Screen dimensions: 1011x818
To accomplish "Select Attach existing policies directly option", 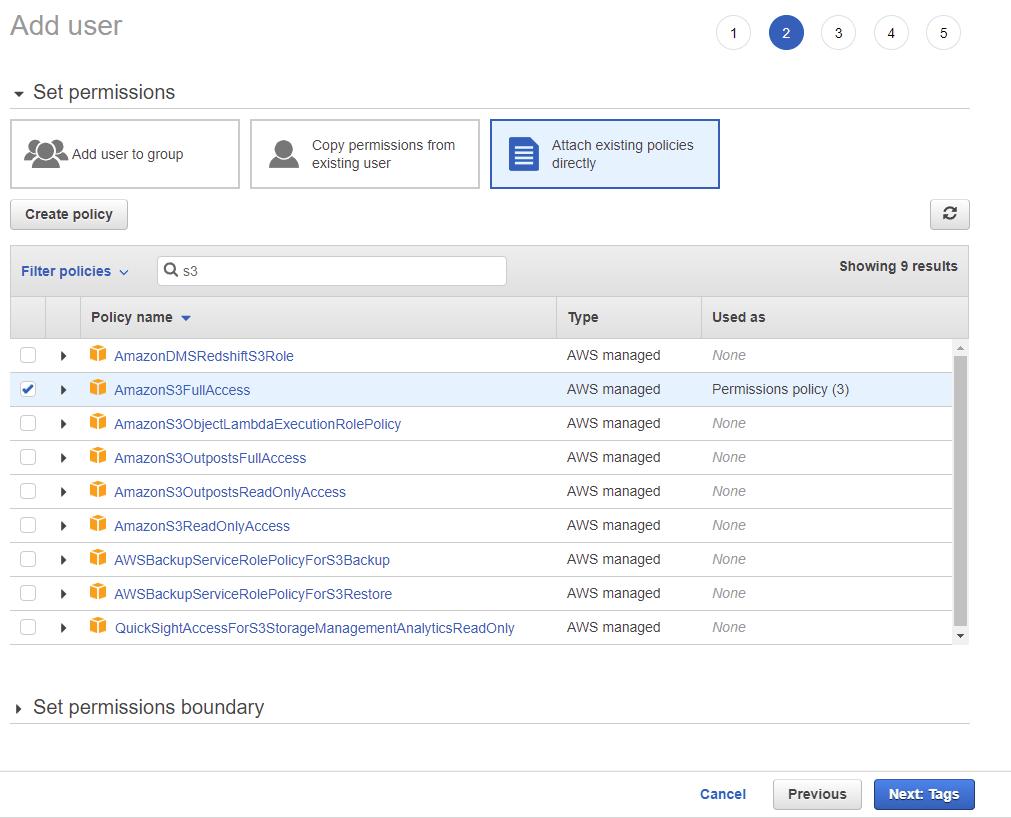I will pyautogui.click(x=605, y=154).
